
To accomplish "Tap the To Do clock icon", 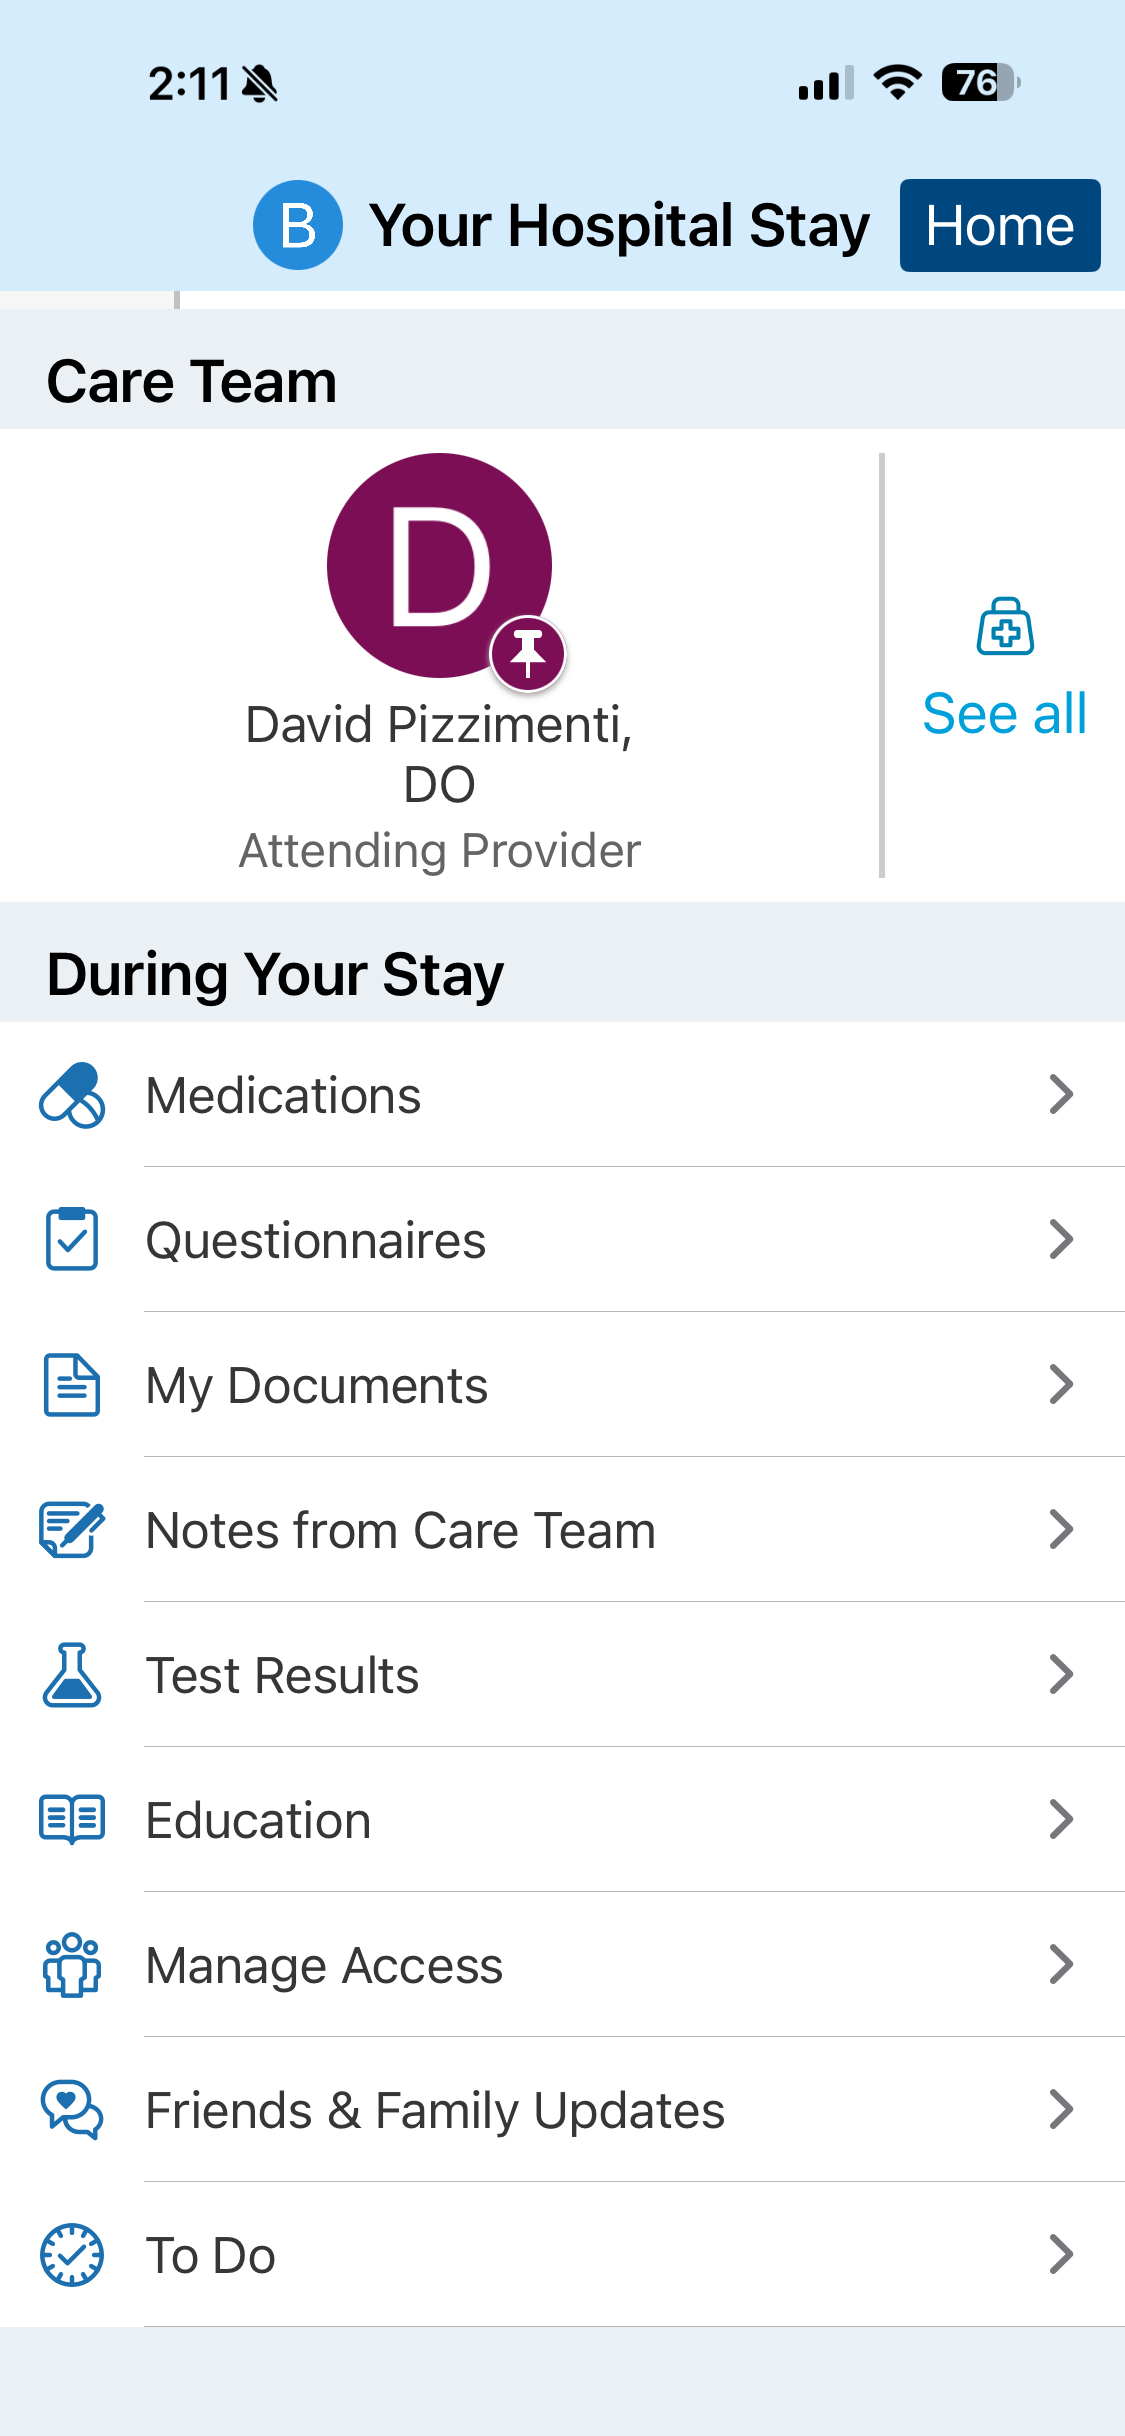I will pyautogui.click(x=72, y=2255).
